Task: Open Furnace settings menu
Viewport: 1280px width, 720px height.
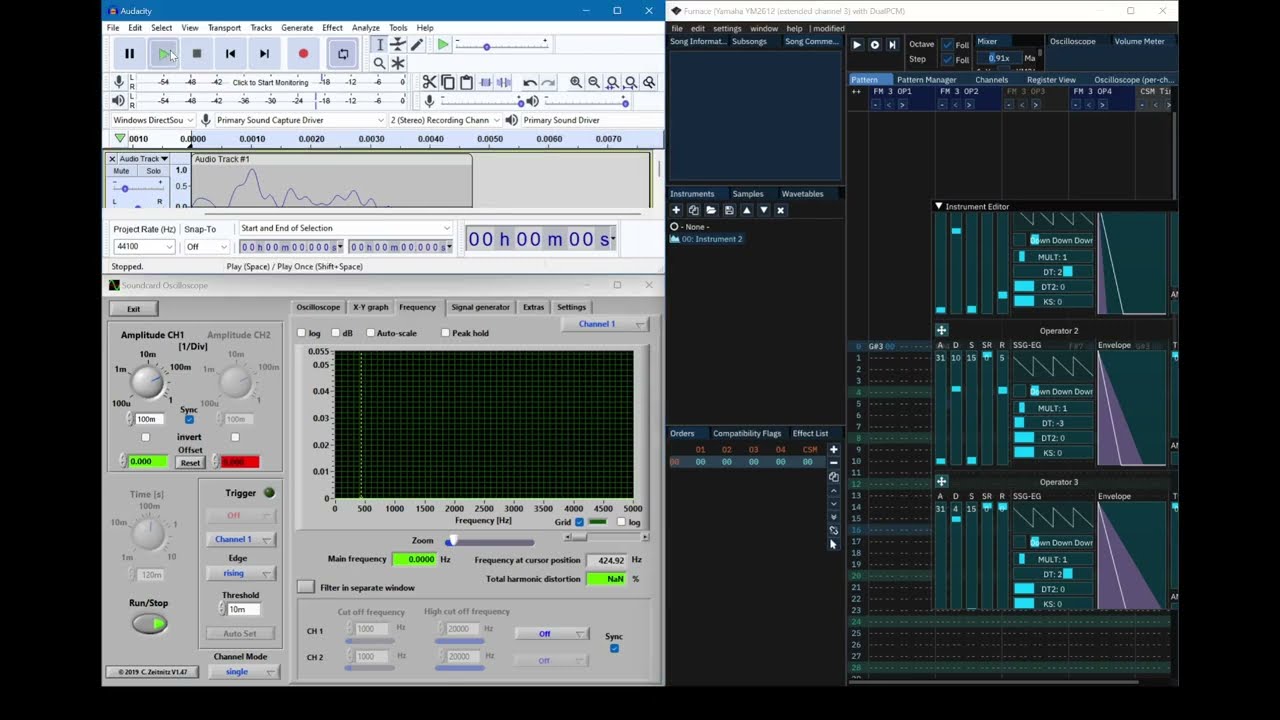Action: tap(727, 28)
